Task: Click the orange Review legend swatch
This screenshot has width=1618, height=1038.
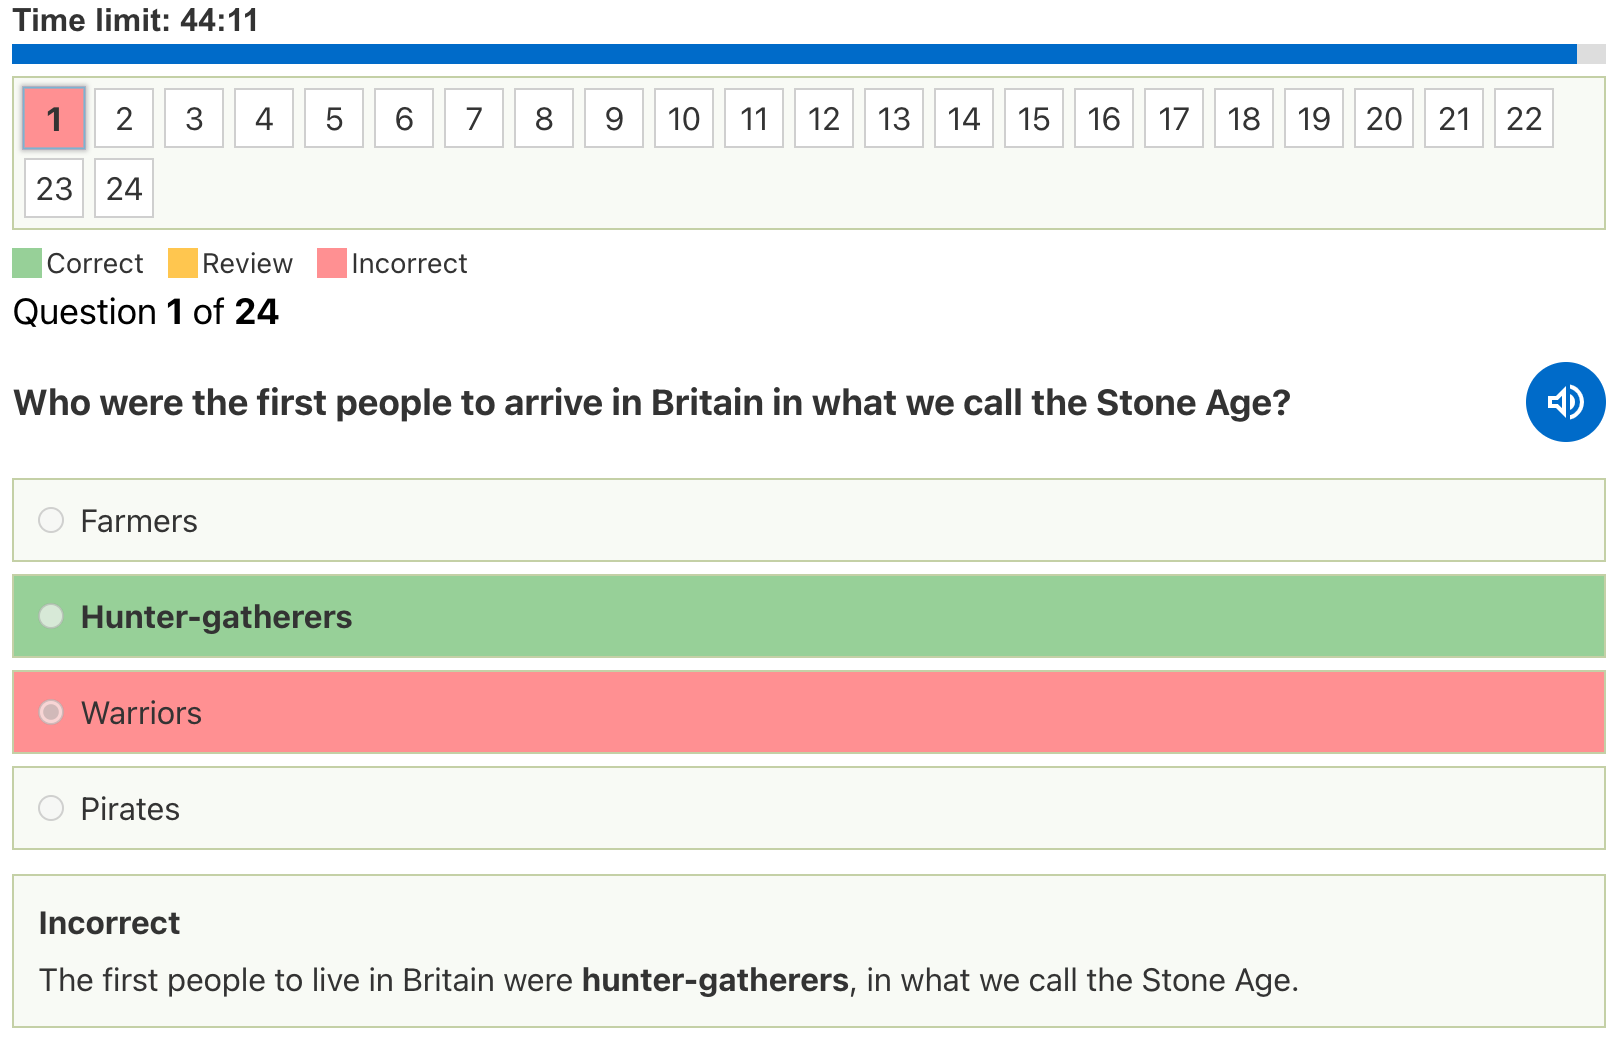Action: [x=183, y=263]
